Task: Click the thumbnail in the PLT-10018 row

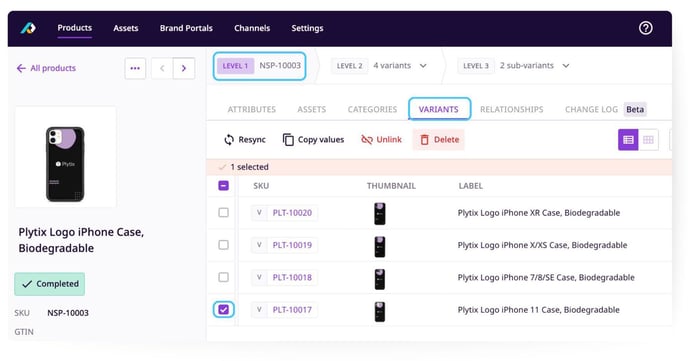Action: [380, 279]
